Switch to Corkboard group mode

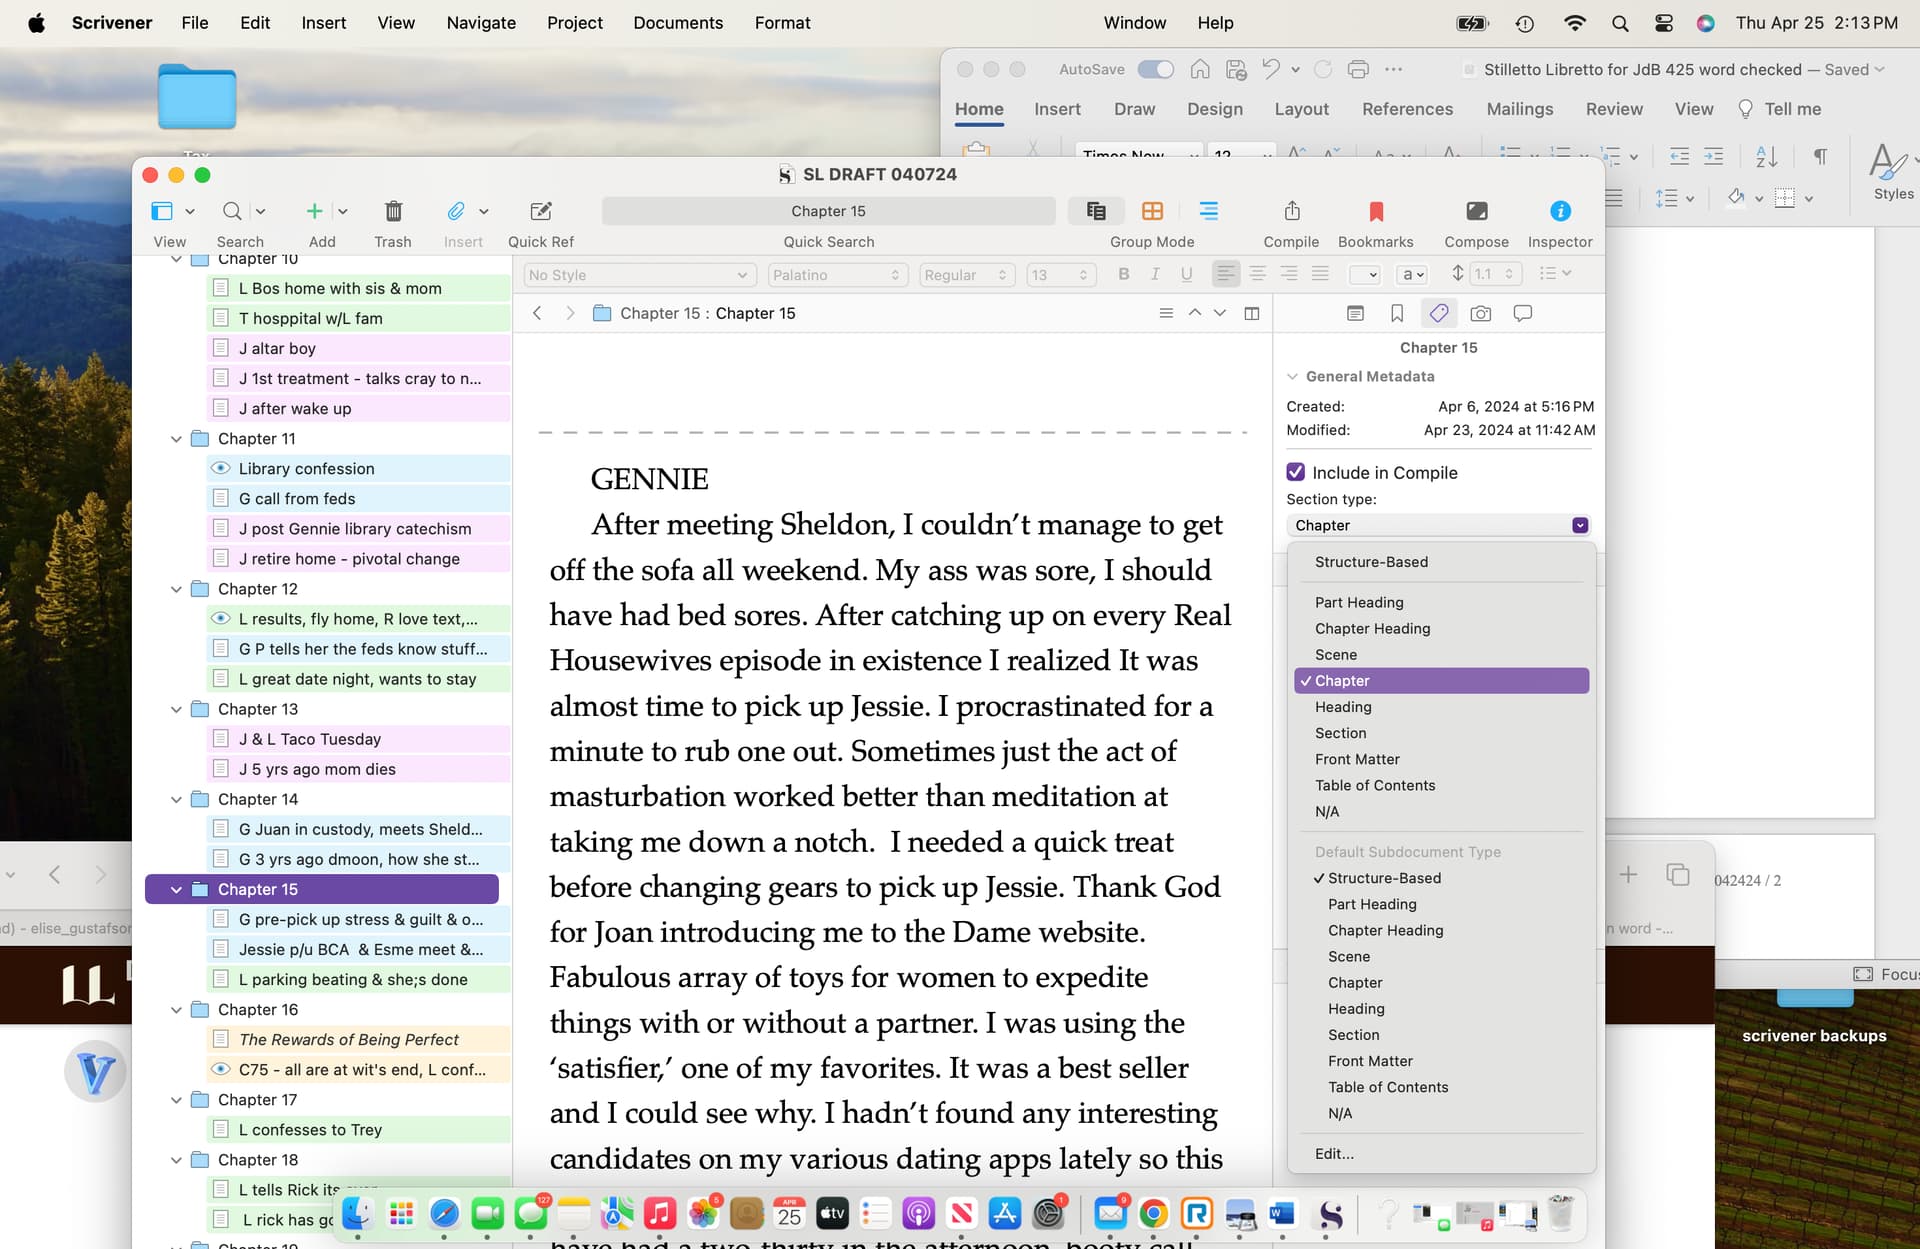tap(1152, 211)
